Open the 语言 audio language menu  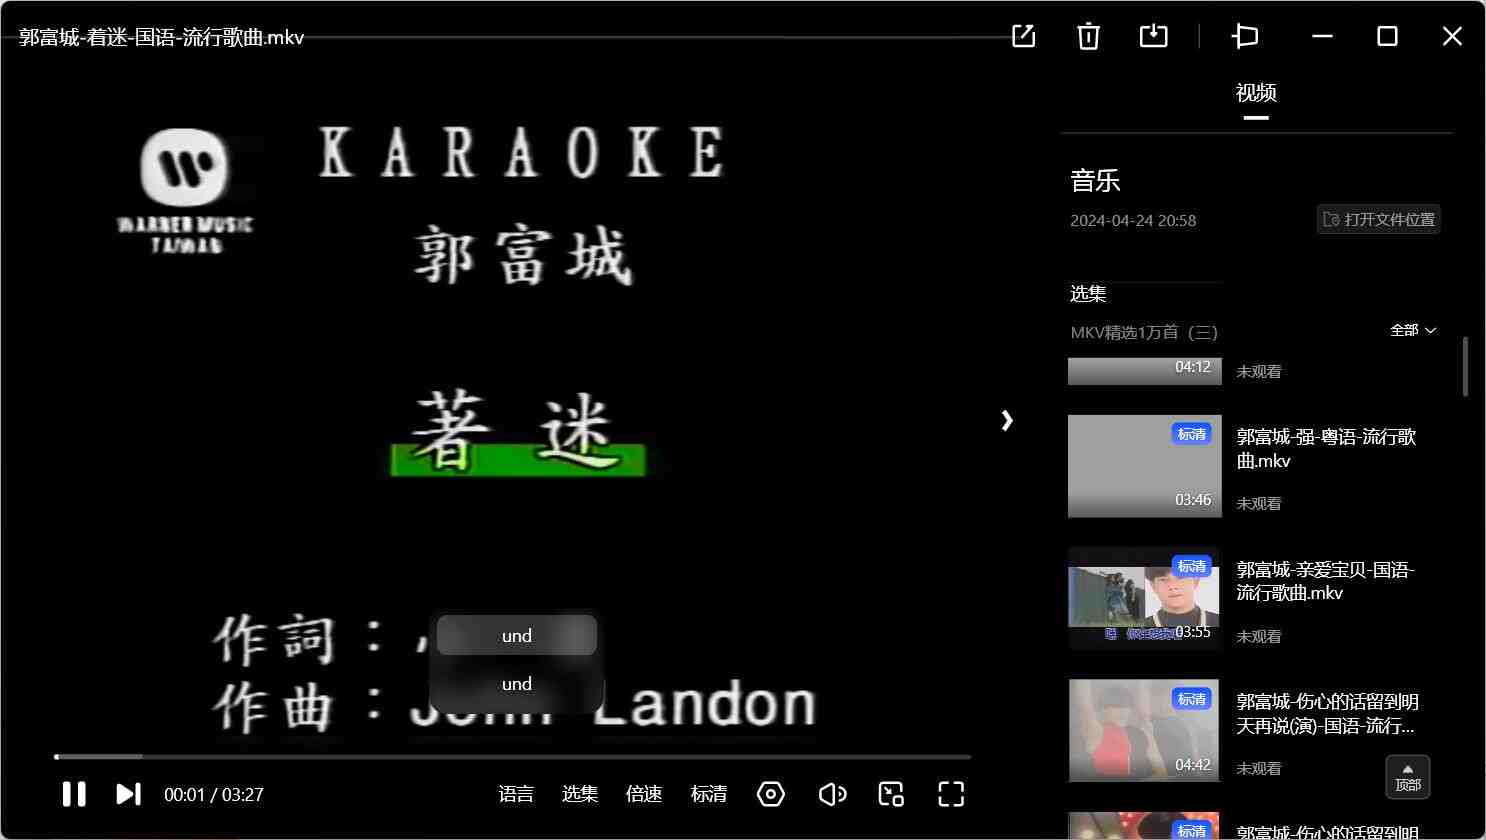[516, 794]
